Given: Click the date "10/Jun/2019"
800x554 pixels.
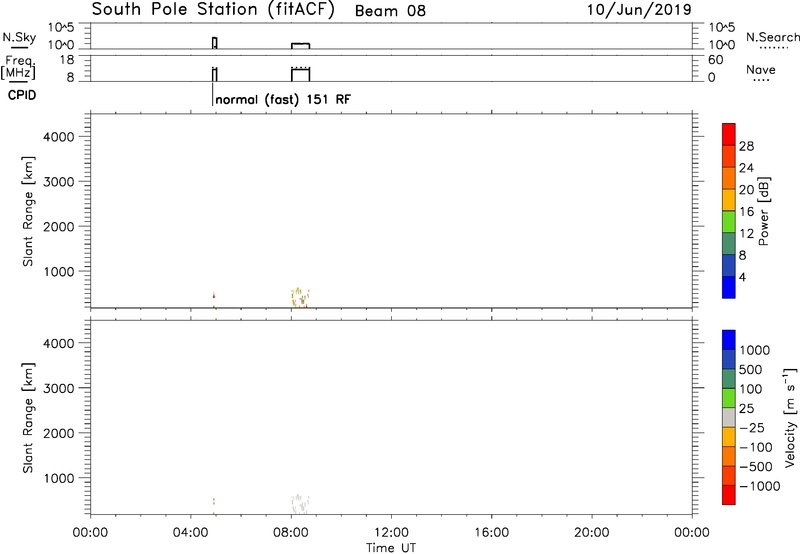Looking at the screenshot, I should pyautogui.click(x=639, y=10).
